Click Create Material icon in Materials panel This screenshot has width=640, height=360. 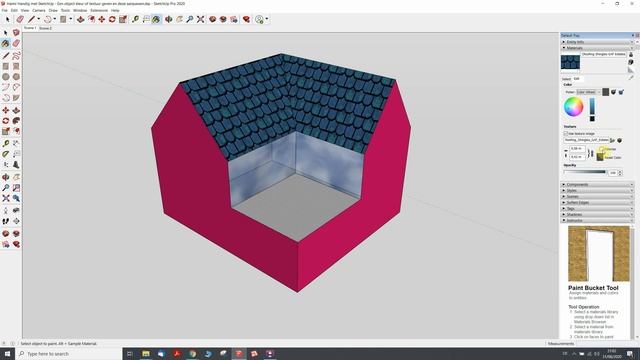click(x=631, y=62)
